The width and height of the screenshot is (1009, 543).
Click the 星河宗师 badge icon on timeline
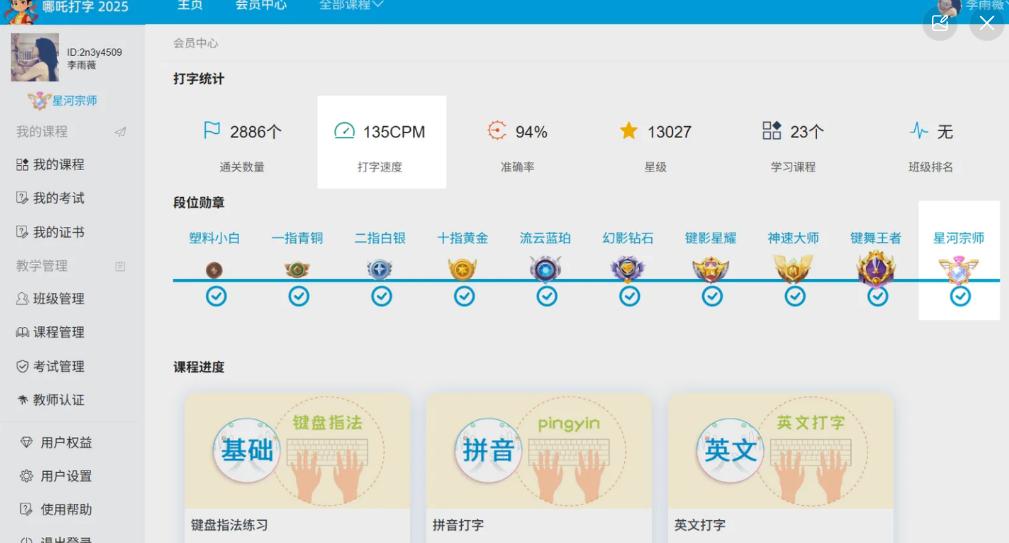tap(959, 270)
